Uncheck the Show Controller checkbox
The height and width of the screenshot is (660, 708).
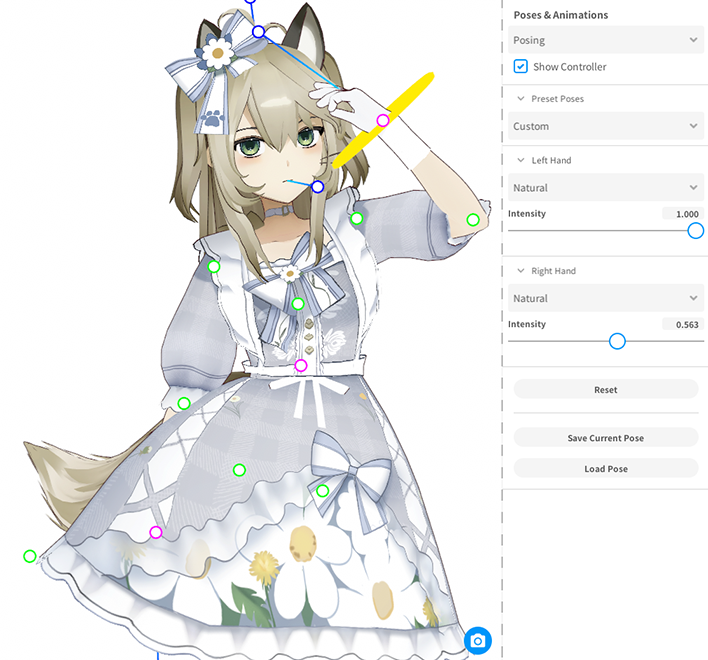pyautogui.click(x=520, y=67)
